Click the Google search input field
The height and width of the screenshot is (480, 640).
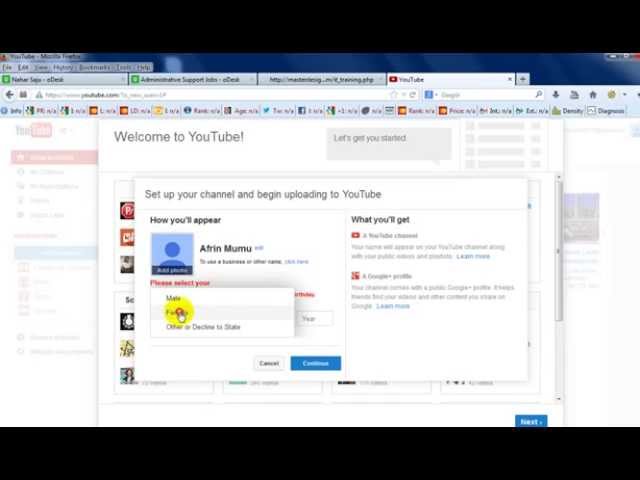tap(486, 95)
